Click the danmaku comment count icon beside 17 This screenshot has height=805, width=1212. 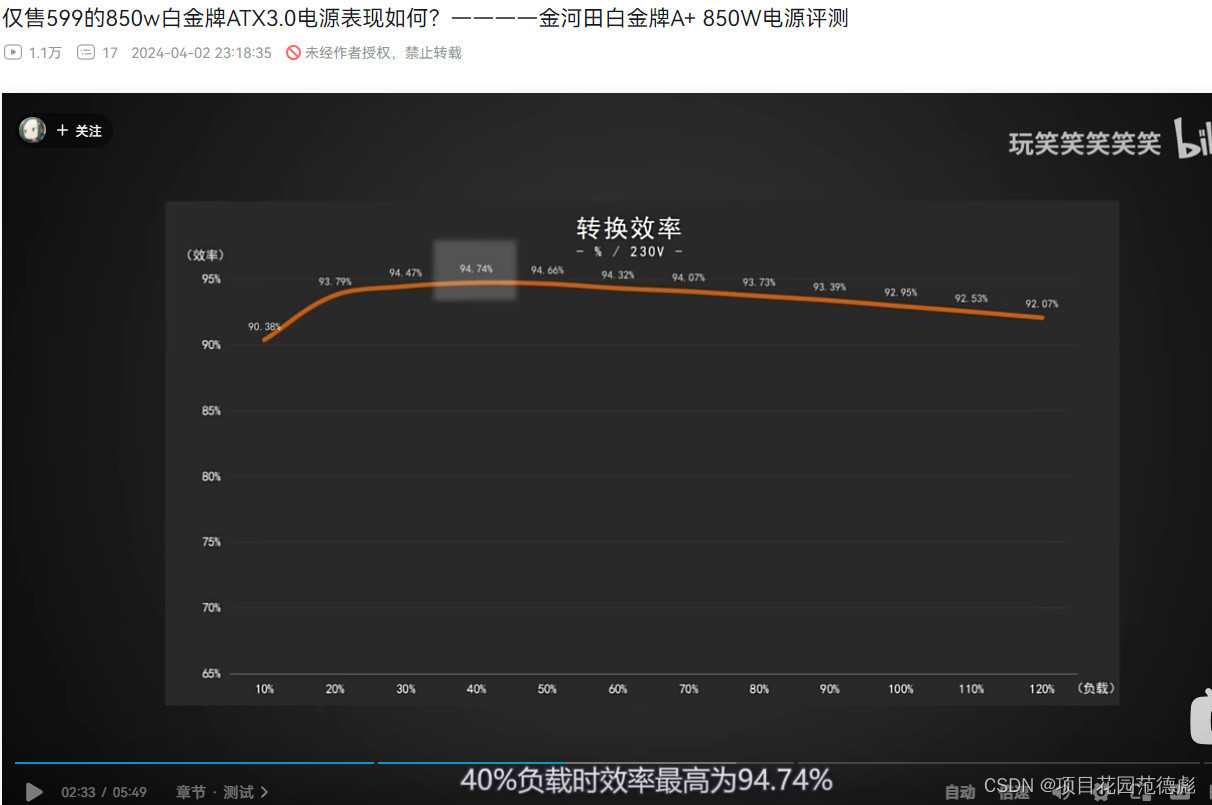86,52
